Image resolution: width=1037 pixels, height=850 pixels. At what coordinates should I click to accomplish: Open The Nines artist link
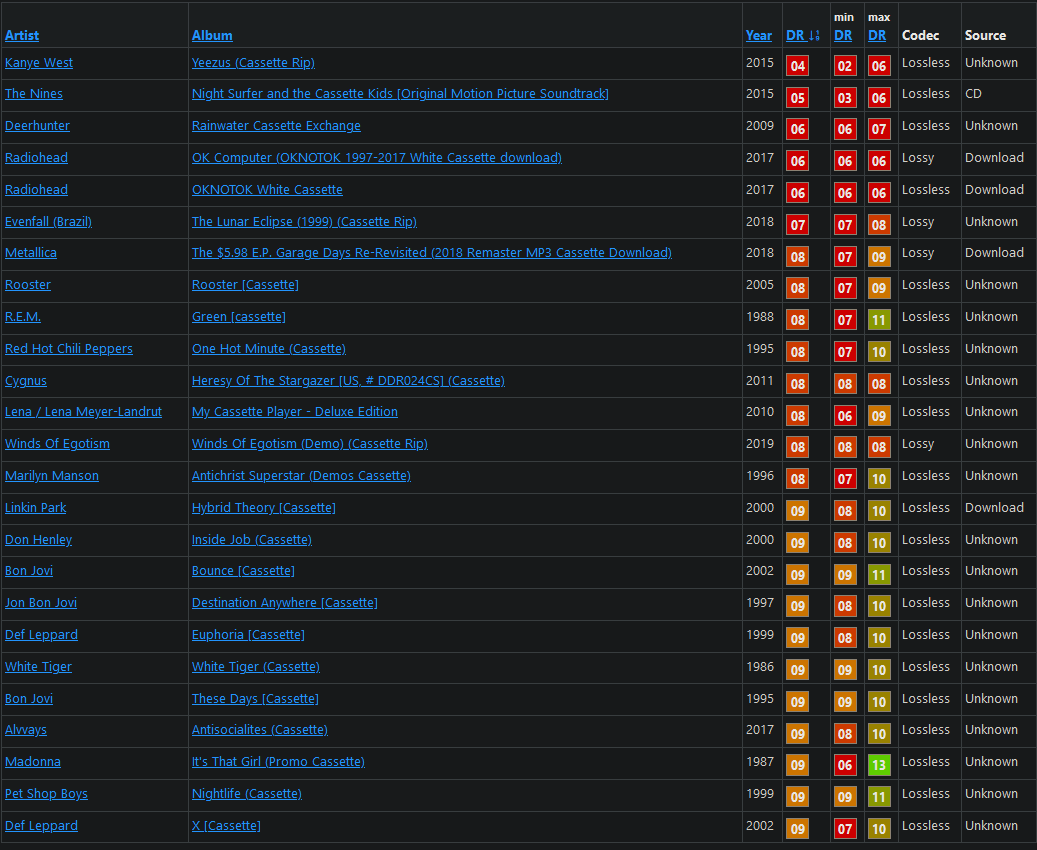[x=34, y=94]
